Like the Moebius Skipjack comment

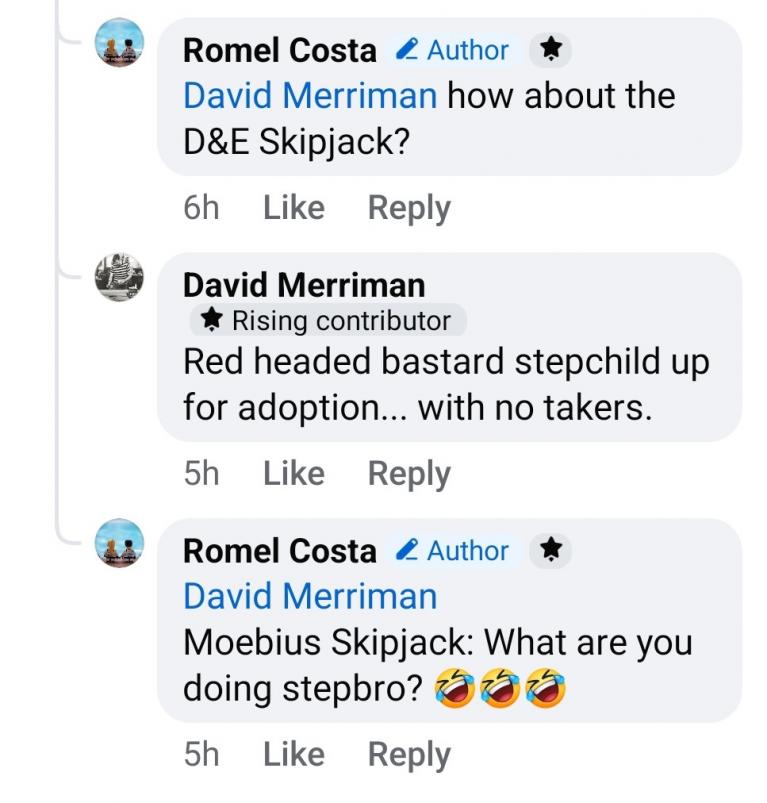tap(294, 754)
